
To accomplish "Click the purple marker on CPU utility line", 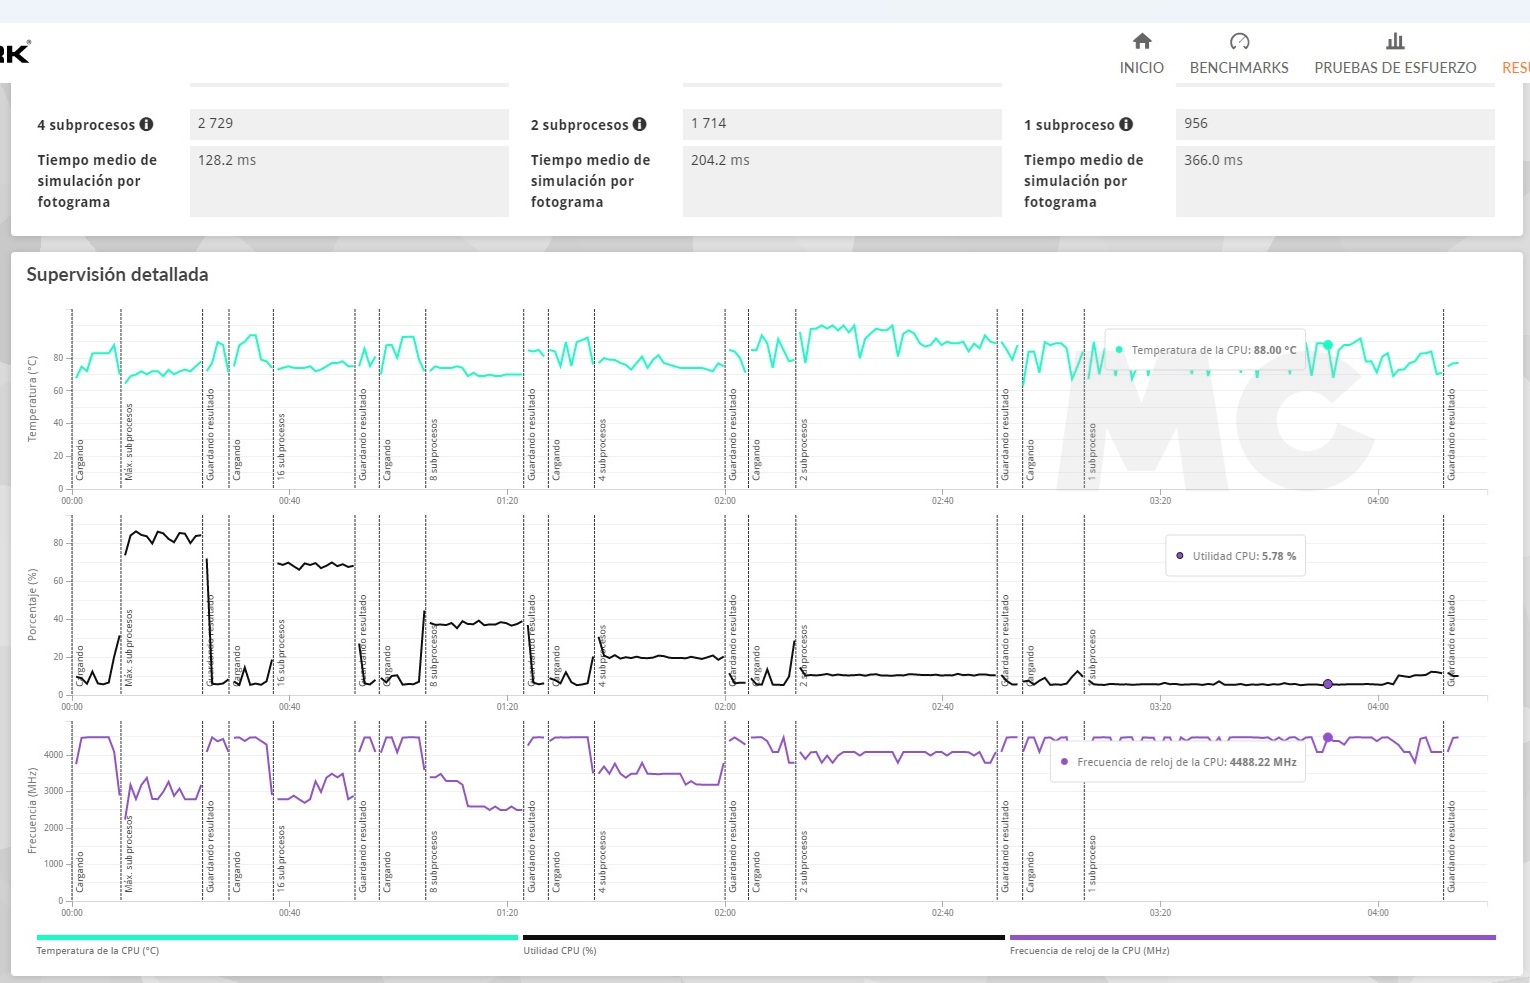I will (1328, 684).
